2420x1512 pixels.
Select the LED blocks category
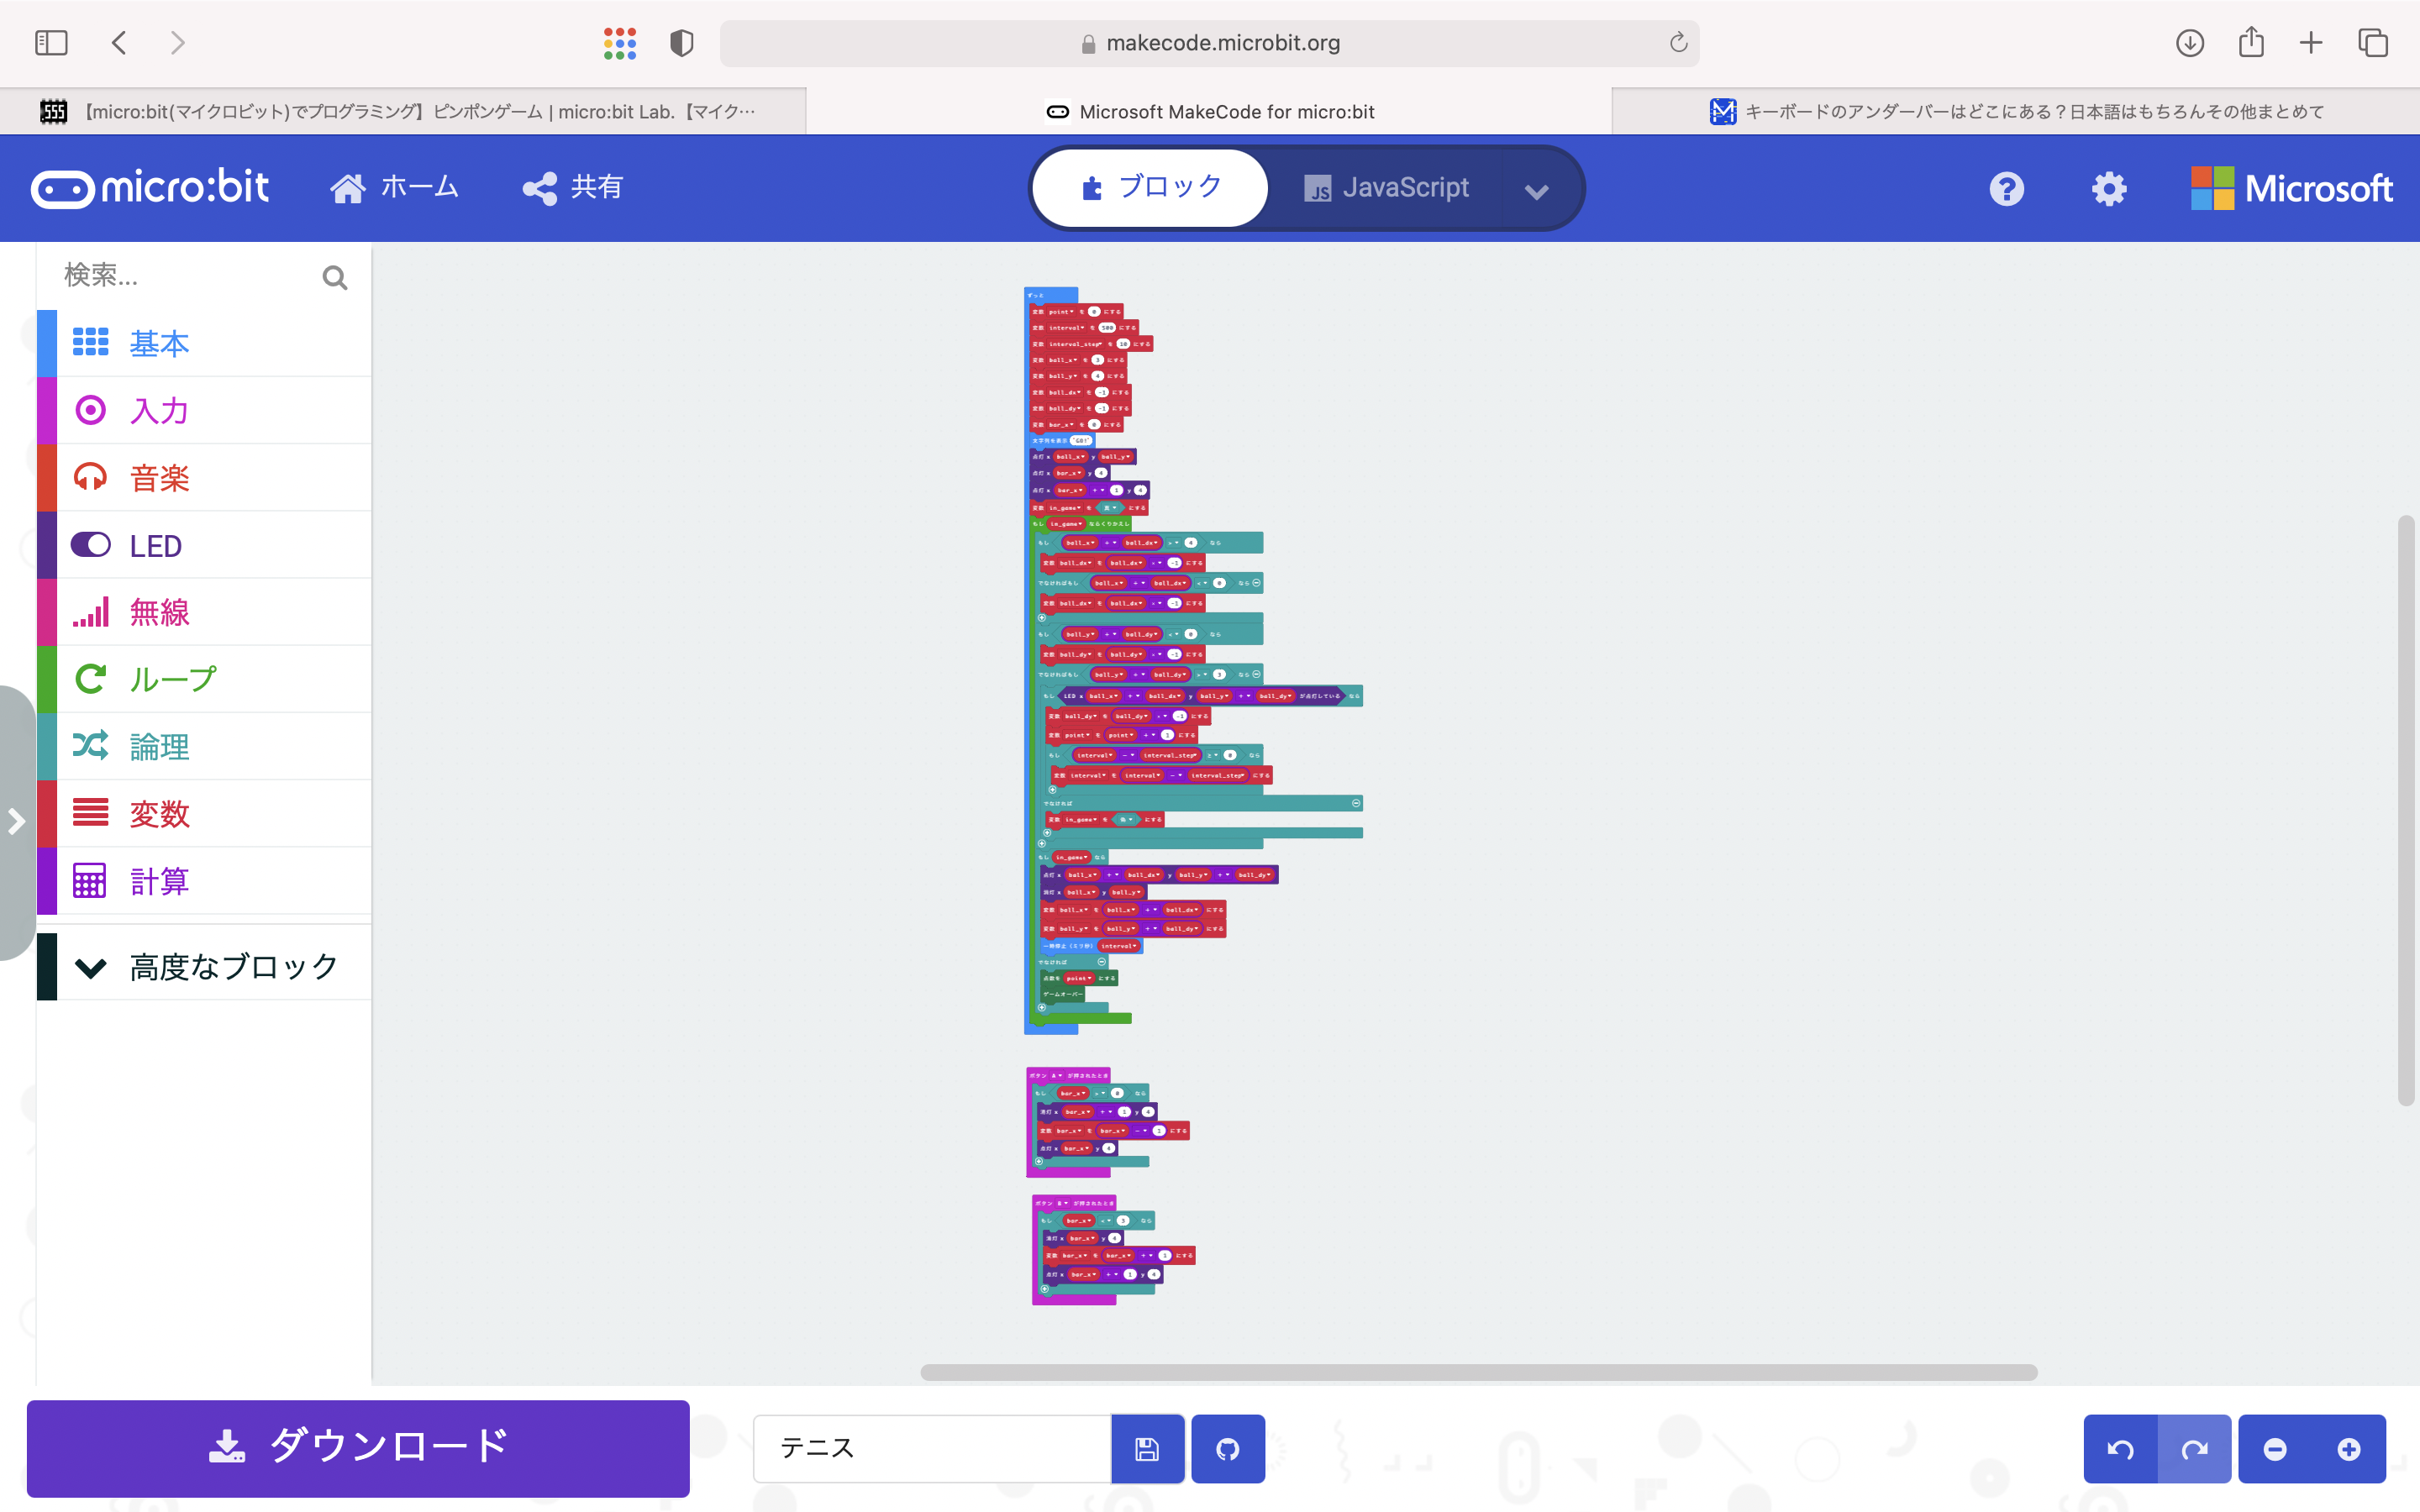click(x=155, y=545)
